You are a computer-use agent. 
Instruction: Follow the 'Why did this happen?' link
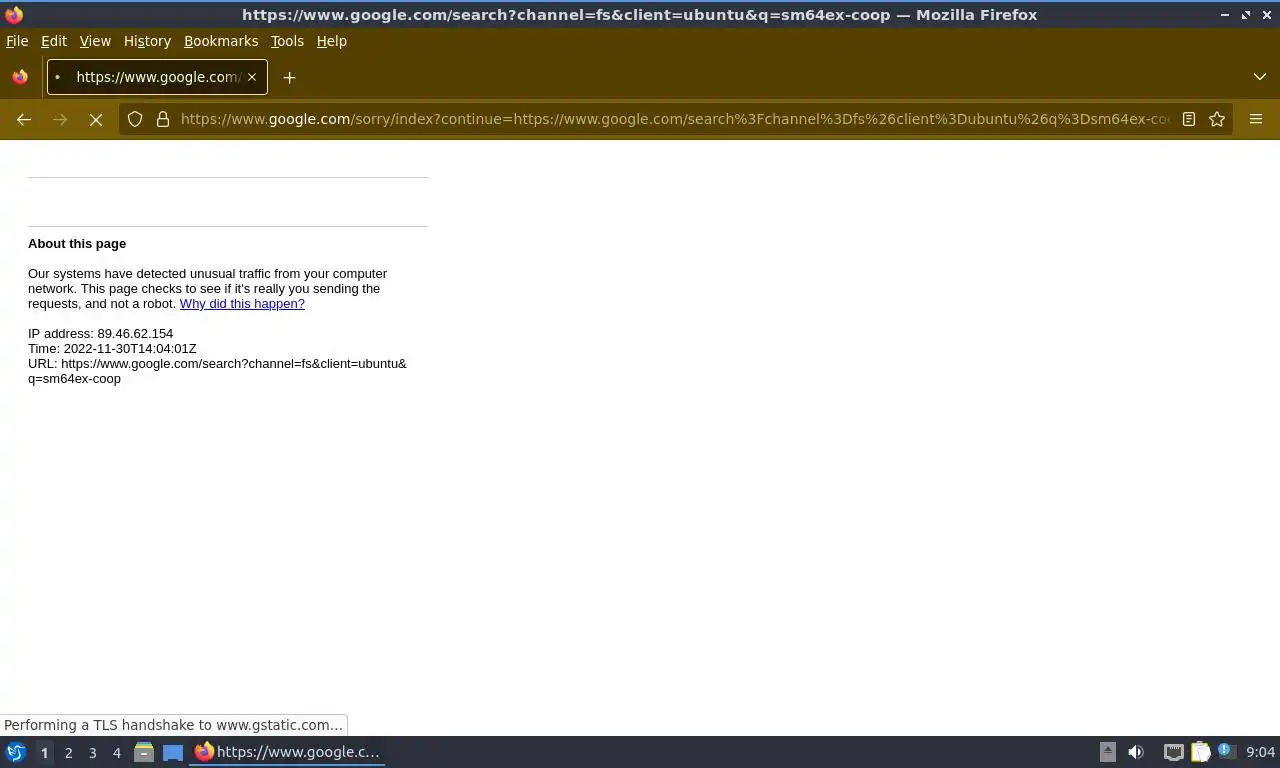pos(242,304)
